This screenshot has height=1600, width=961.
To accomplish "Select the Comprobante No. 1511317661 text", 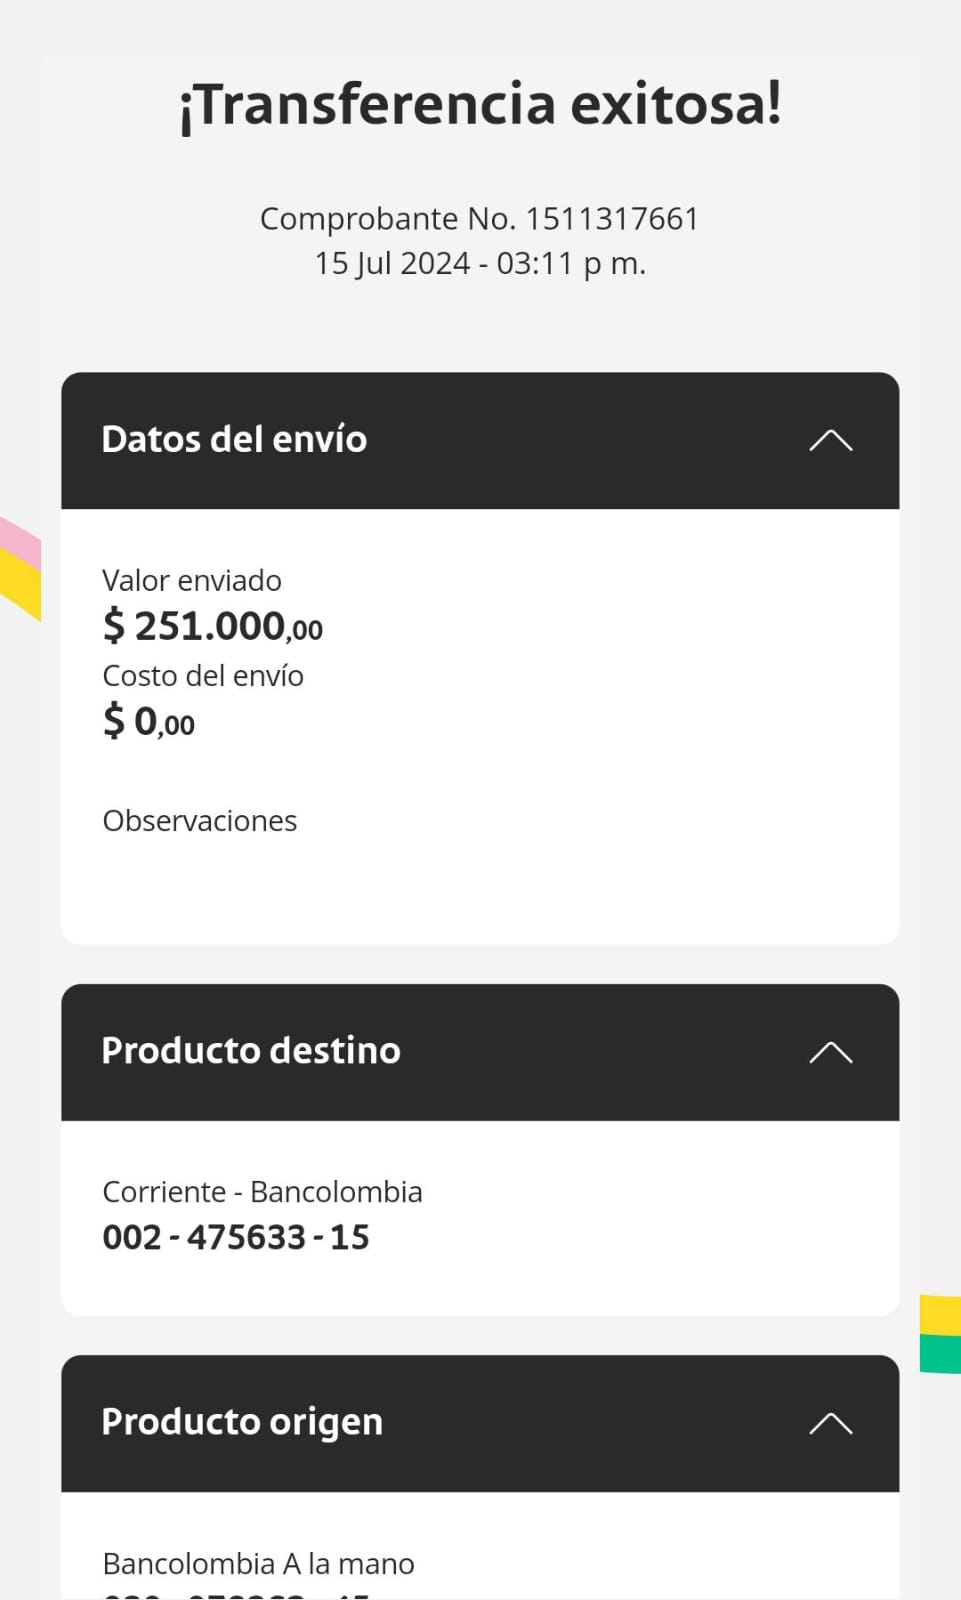I will coord(479,218).
